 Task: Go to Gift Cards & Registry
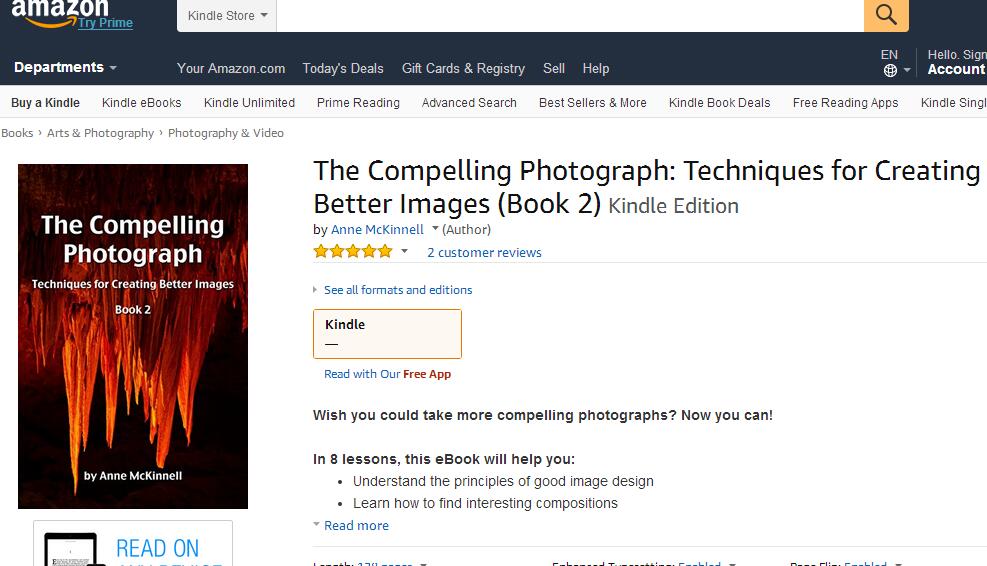pos(463,68)
